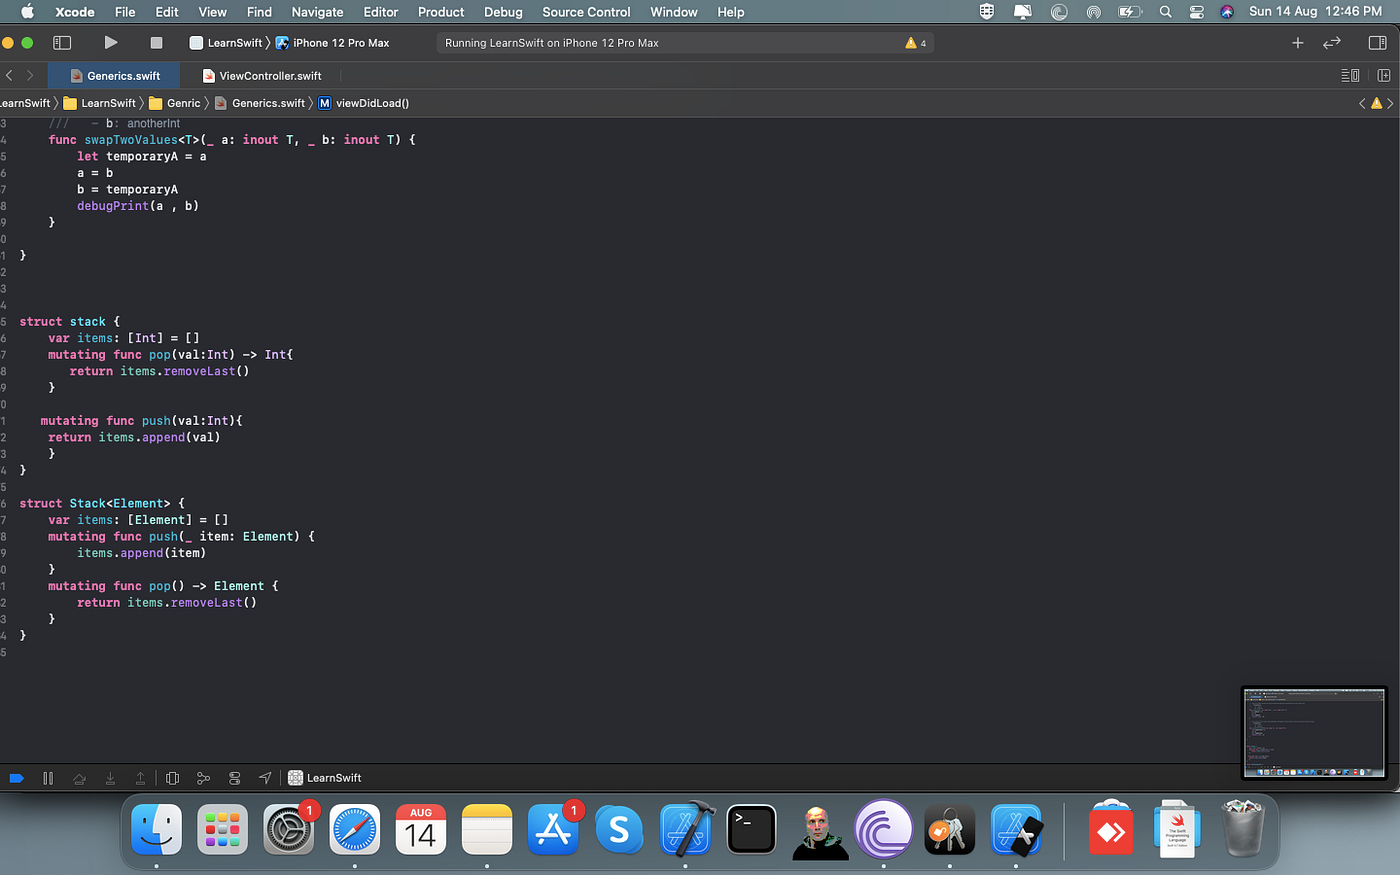Click the simulate location arrow icon
The width and height of the screenshot is (1400, 875).
pyautogui.click(x=265, y=778)
